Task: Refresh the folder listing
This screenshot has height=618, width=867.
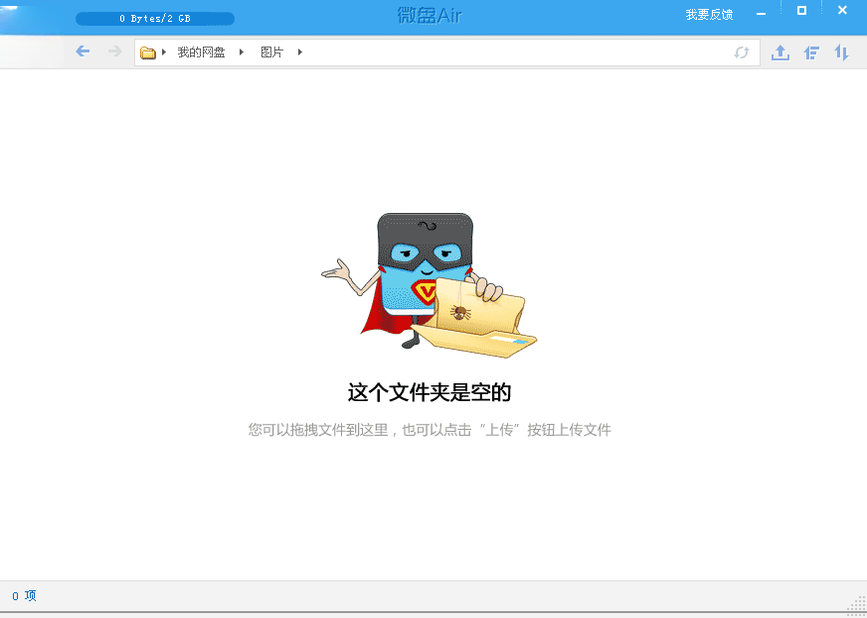Action: [741, 53]
